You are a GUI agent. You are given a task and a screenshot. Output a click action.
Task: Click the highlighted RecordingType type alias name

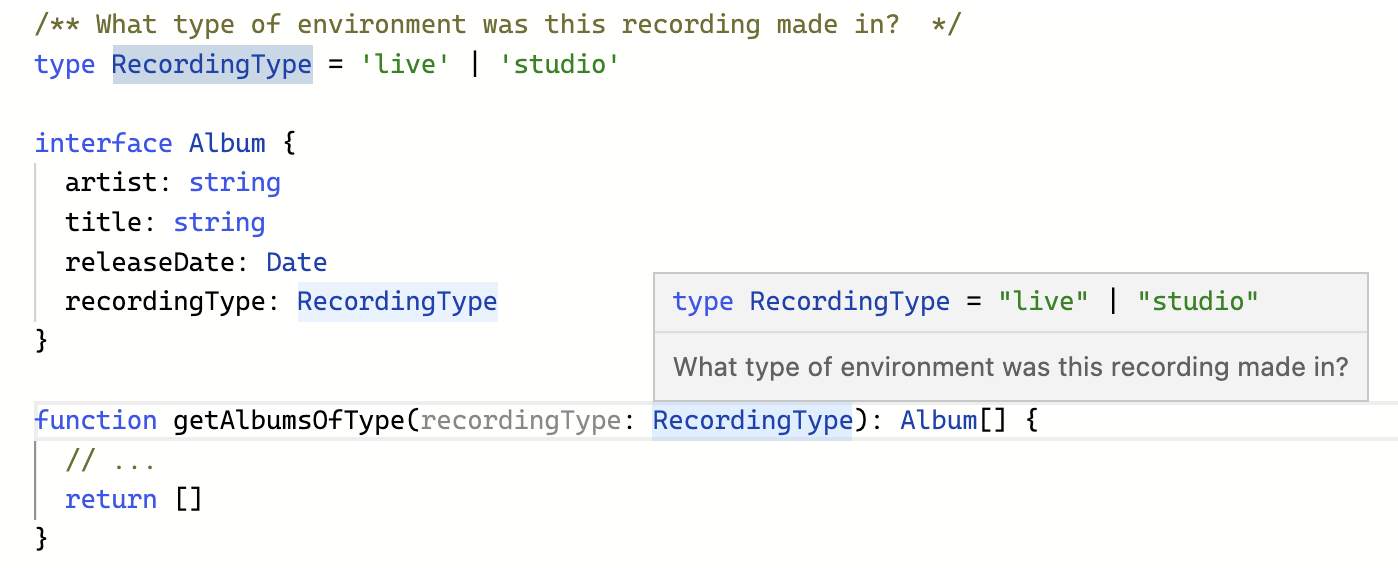[212, 65]
